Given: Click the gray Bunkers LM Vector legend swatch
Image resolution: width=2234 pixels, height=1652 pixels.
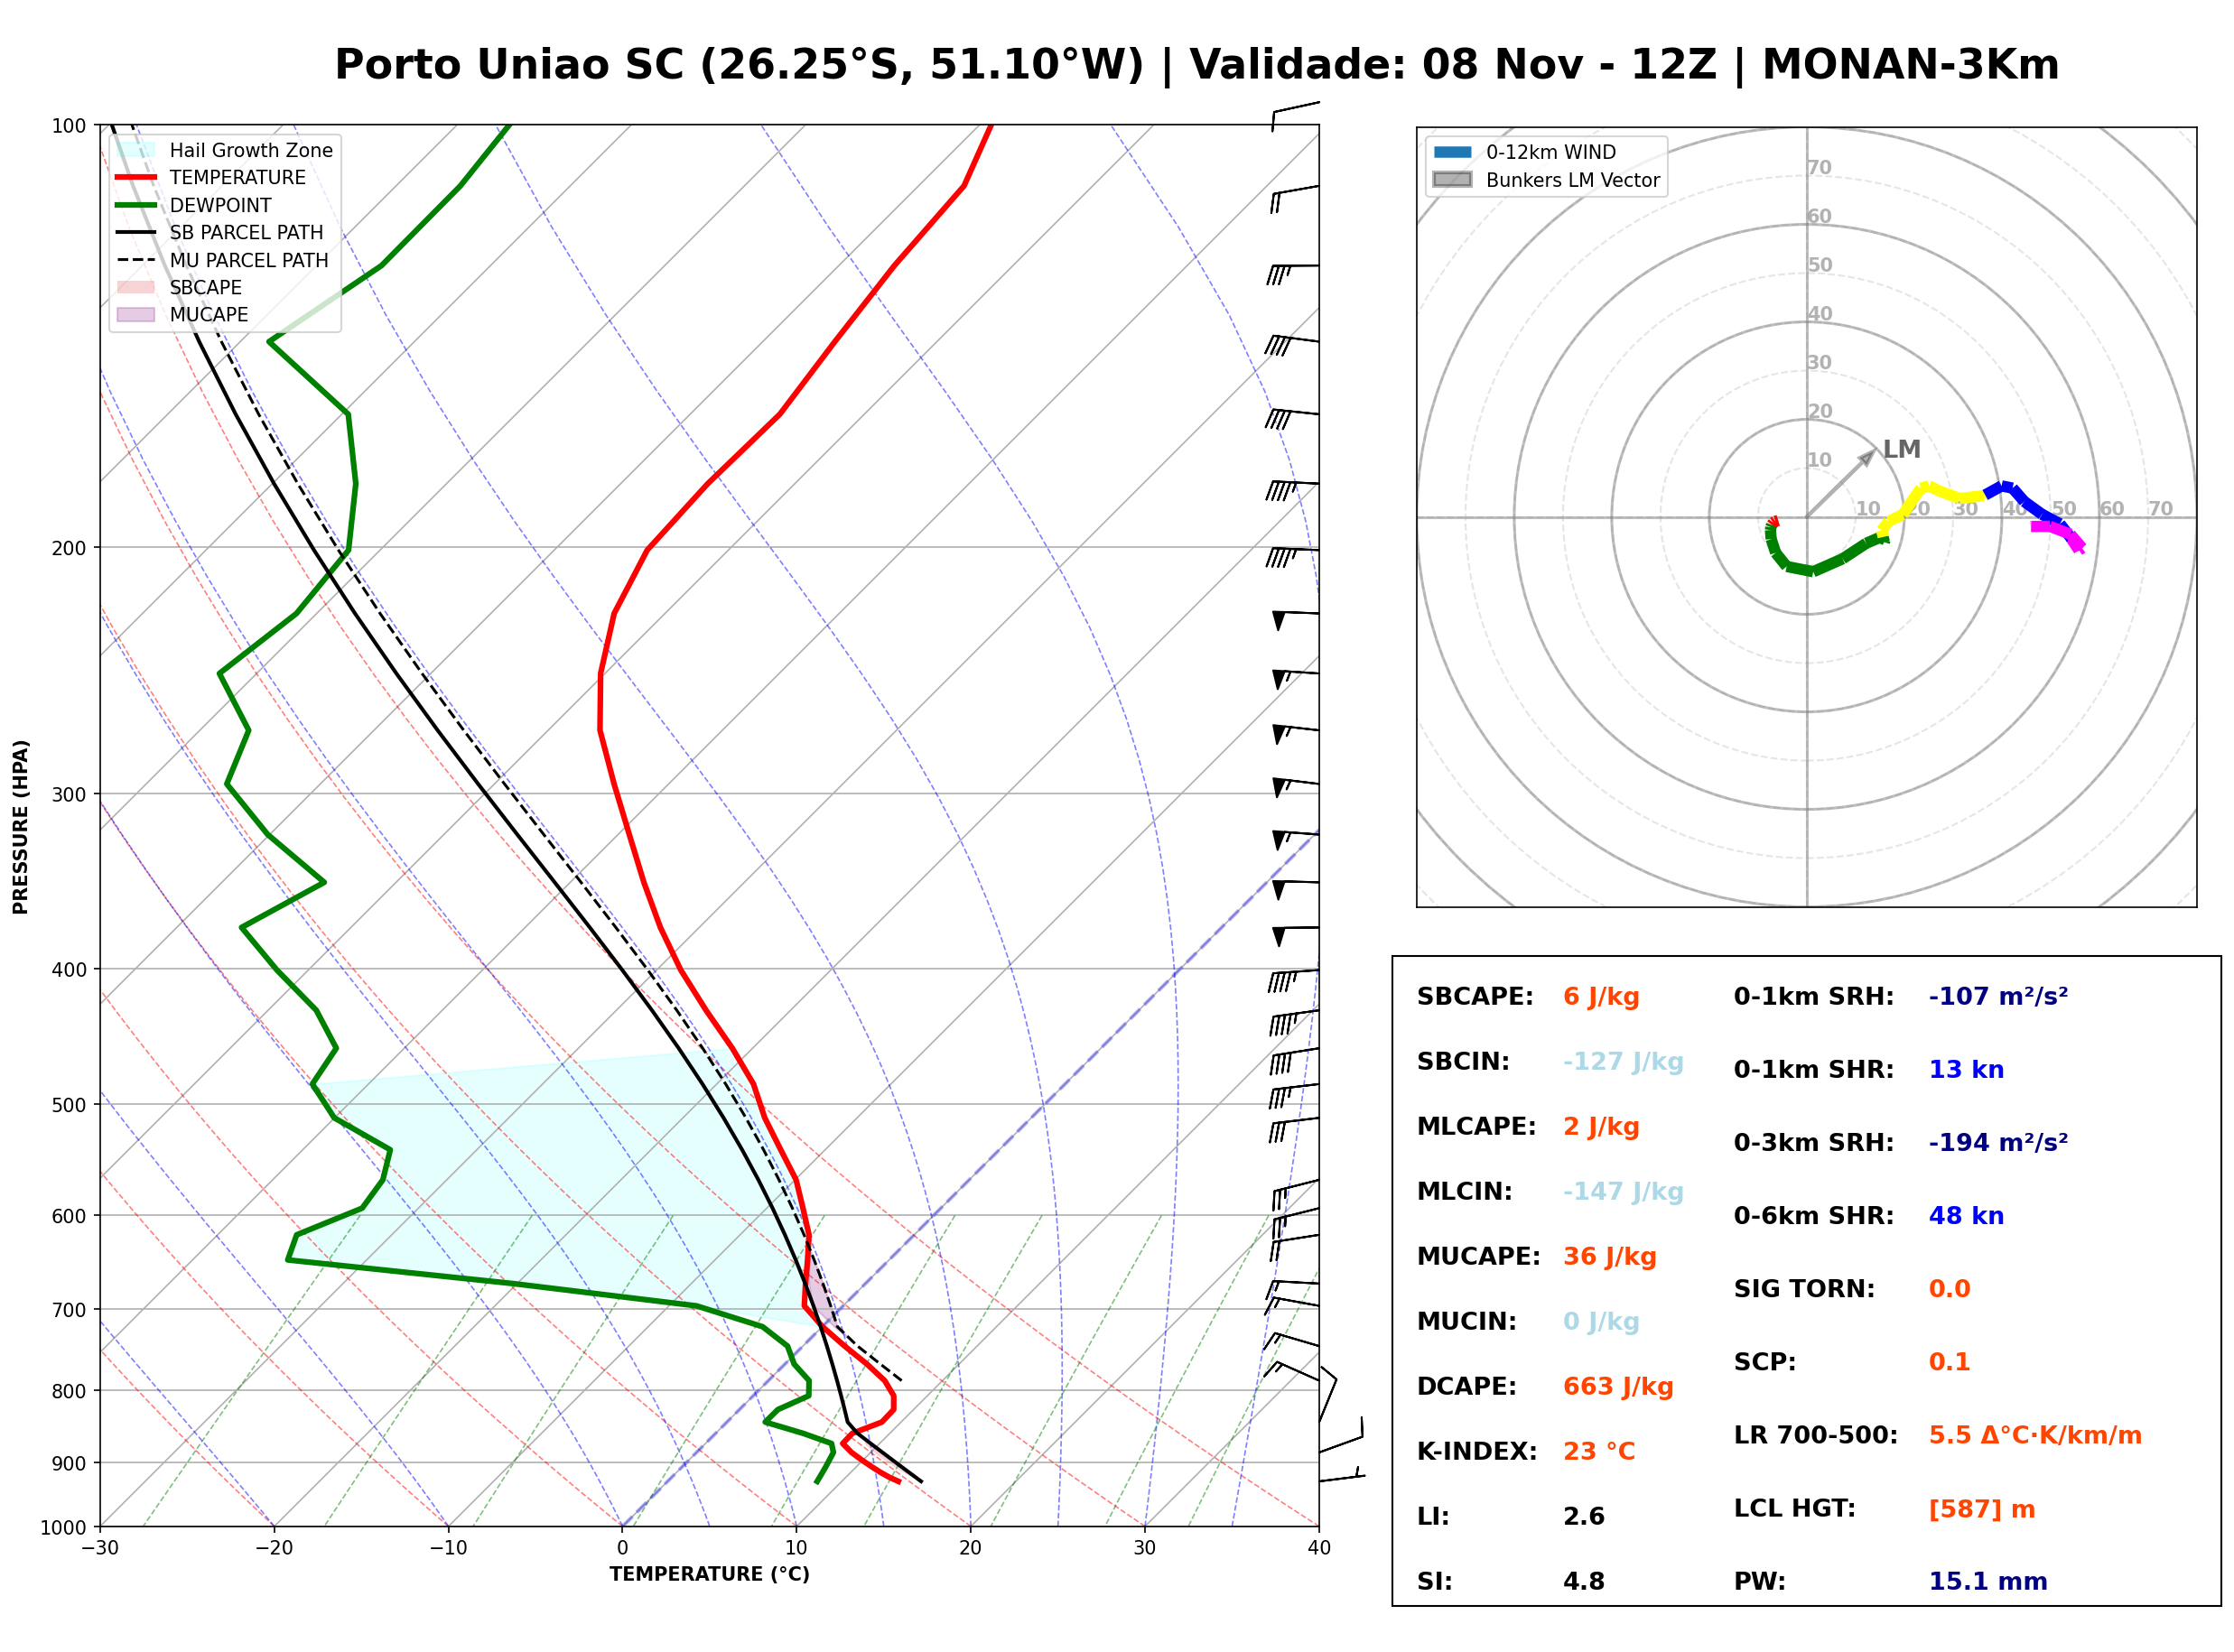Looking at the screenshot, I should pyautogui.click(x=1452, y=180).
